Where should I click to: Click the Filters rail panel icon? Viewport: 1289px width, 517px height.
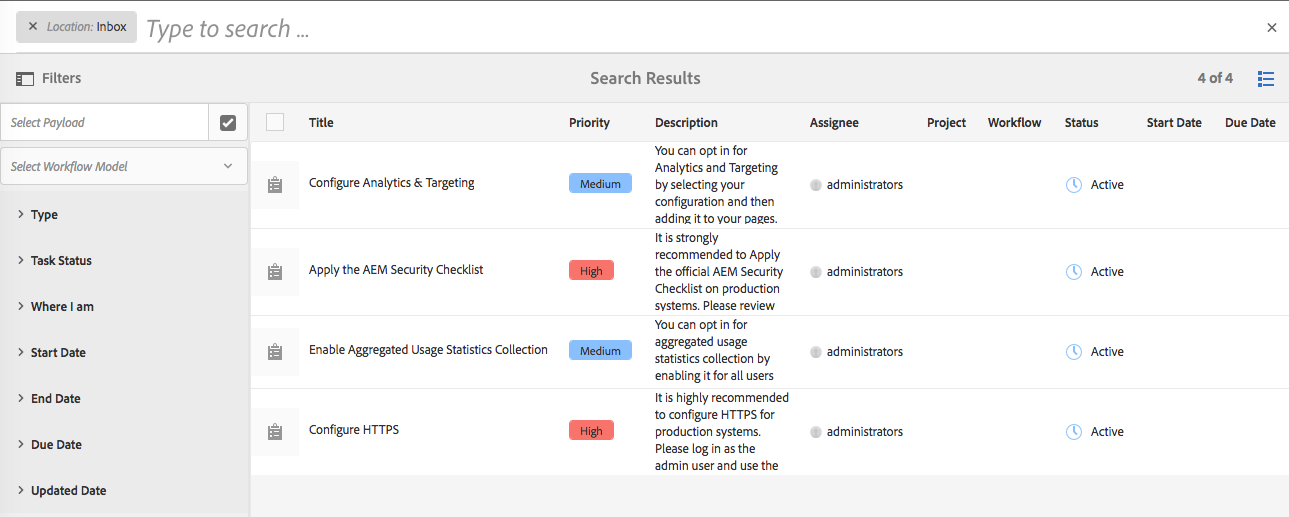(x=25, y=78)
